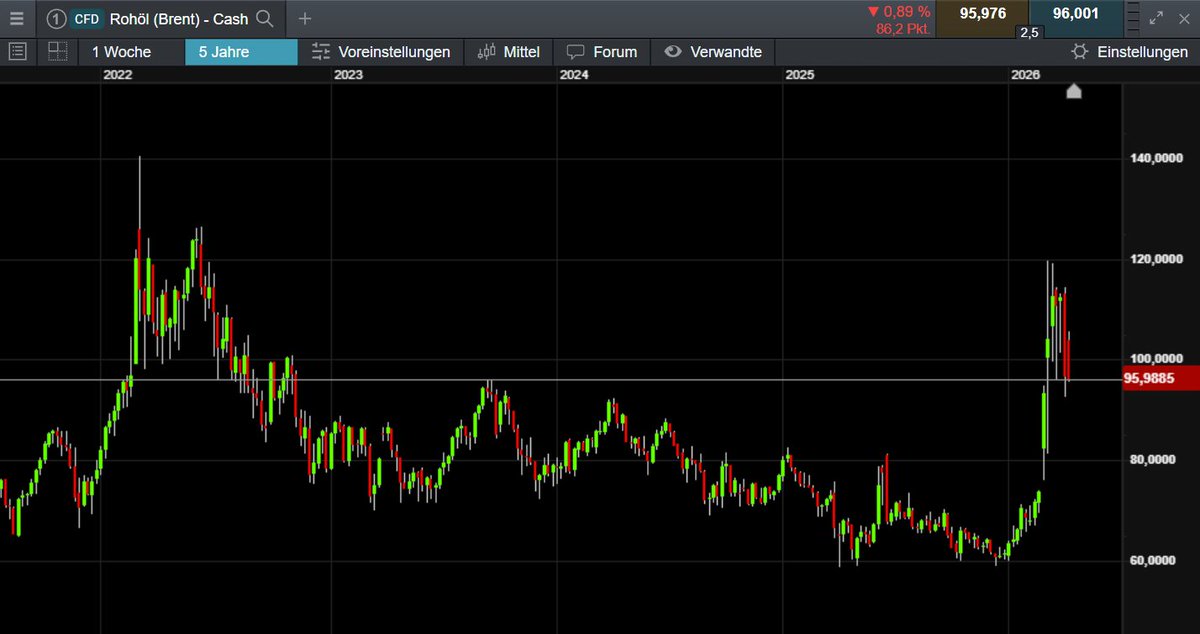Show Verwandte related instruments
This screenshot has width=1200, height=634.
point(713,52)
